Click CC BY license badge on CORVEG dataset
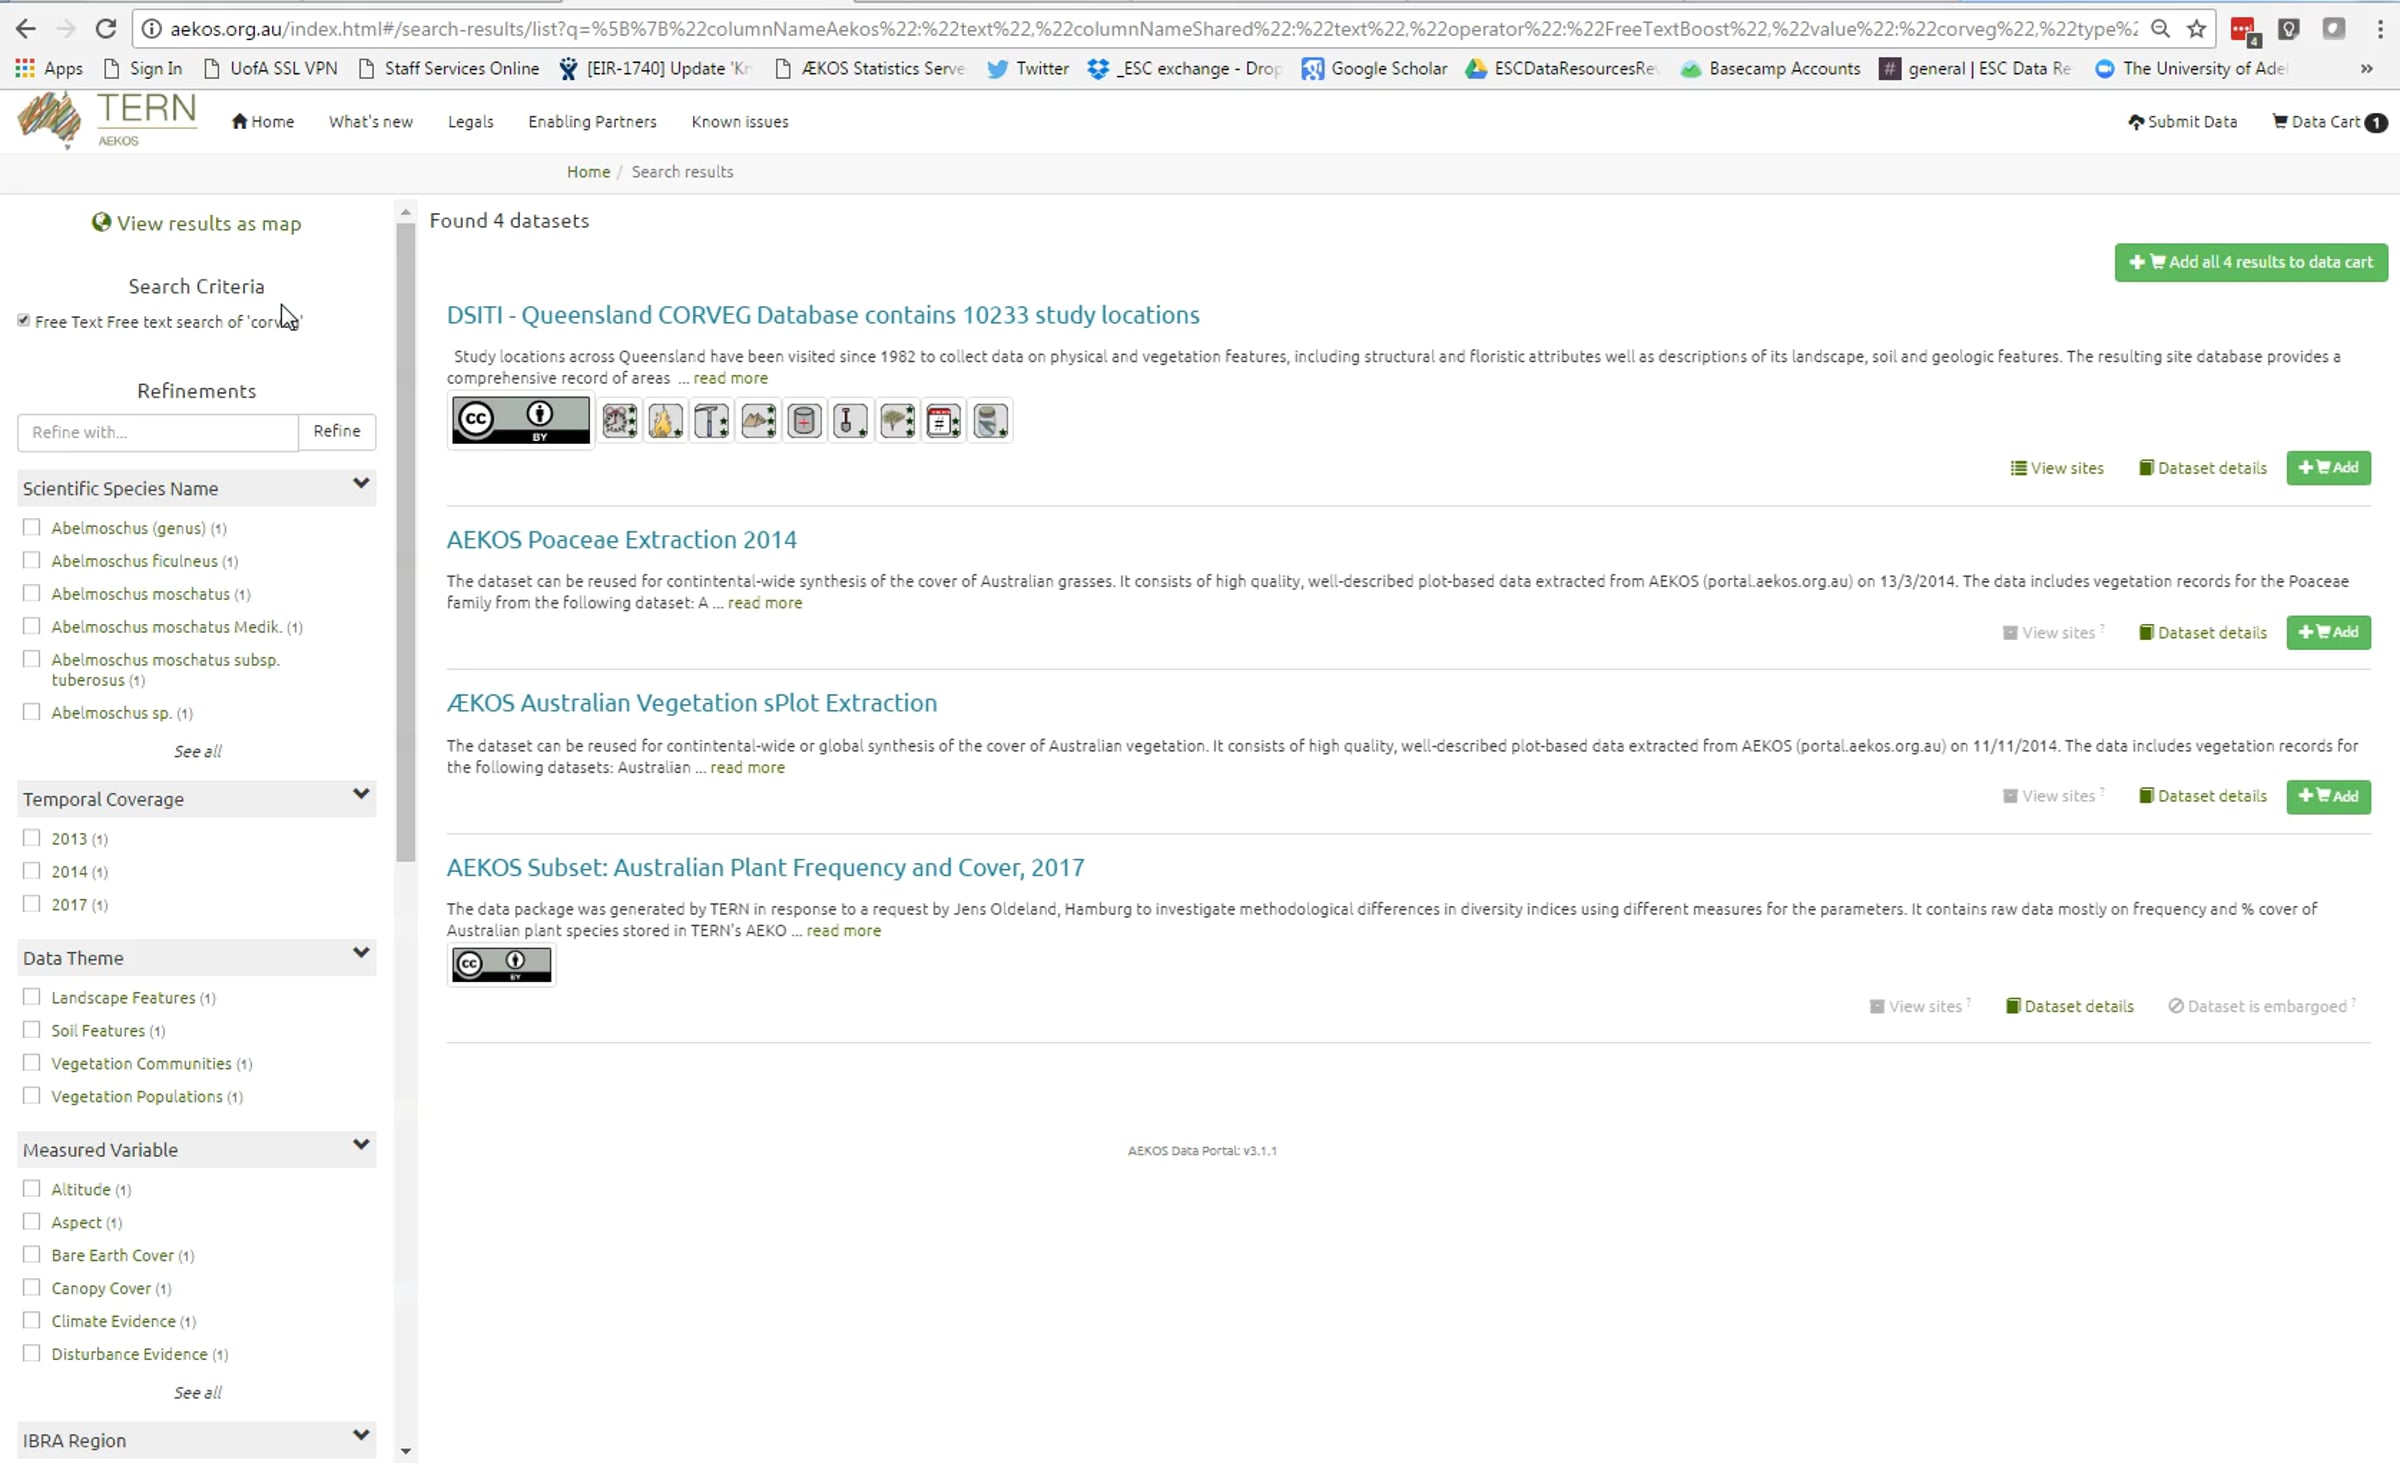This screenshot has height=1463, width=2400. point(520,420)
